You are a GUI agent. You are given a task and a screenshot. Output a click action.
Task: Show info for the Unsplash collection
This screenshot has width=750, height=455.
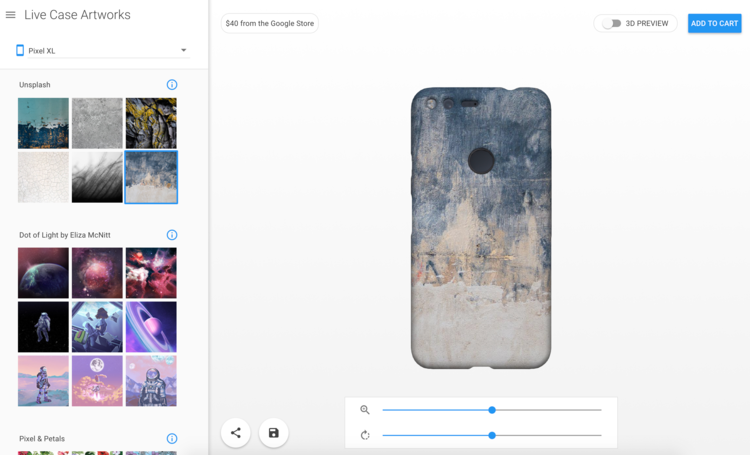(172, 85)
